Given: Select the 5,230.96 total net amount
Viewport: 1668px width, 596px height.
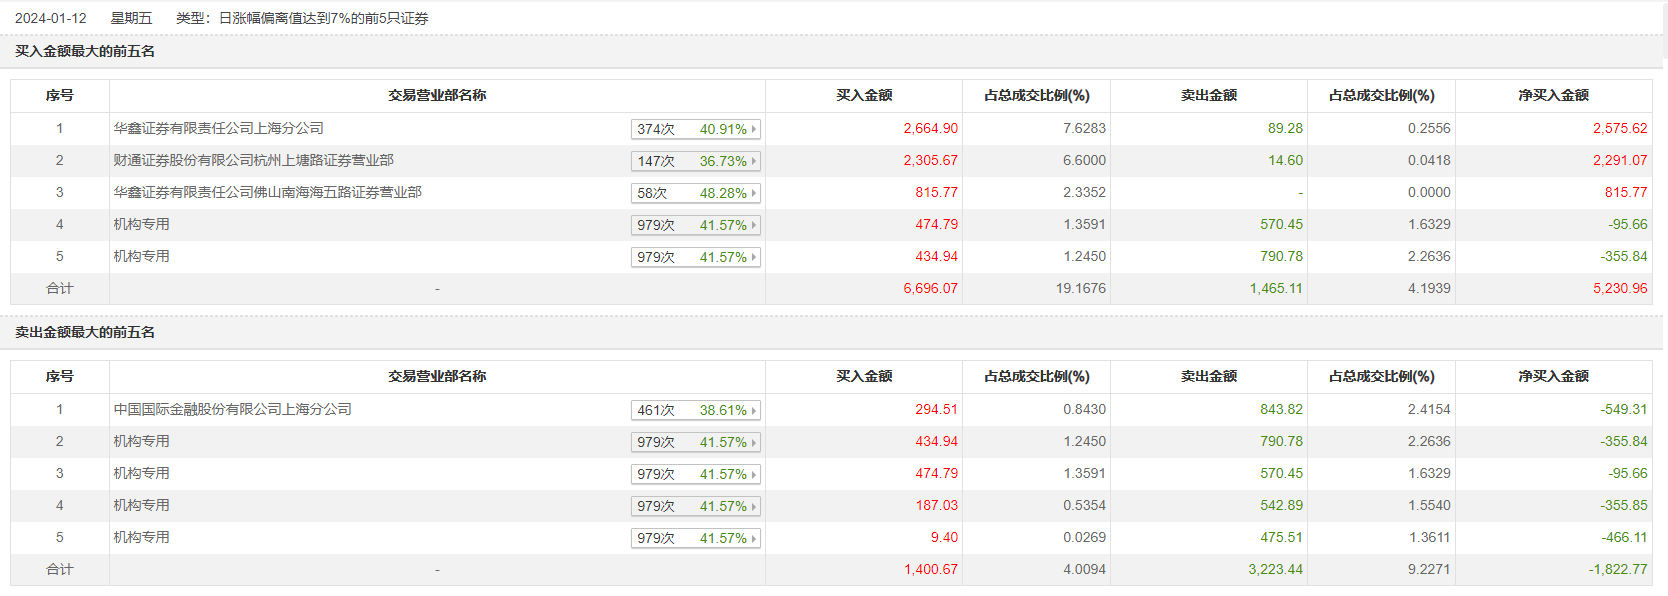Looking at the screenshot, I should (x=1619, y=288).
